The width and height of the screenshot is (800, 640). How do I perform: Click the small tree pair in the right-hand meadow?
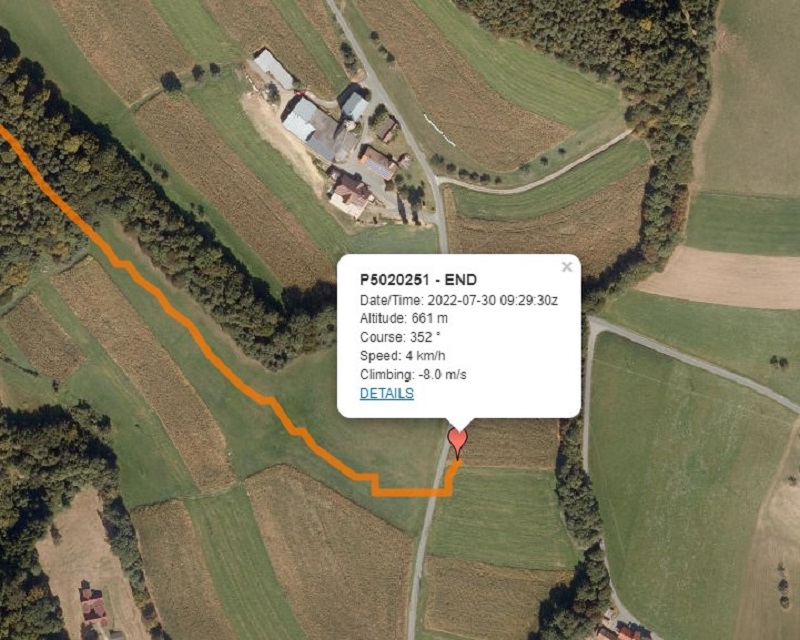click(x=779, y=362)
